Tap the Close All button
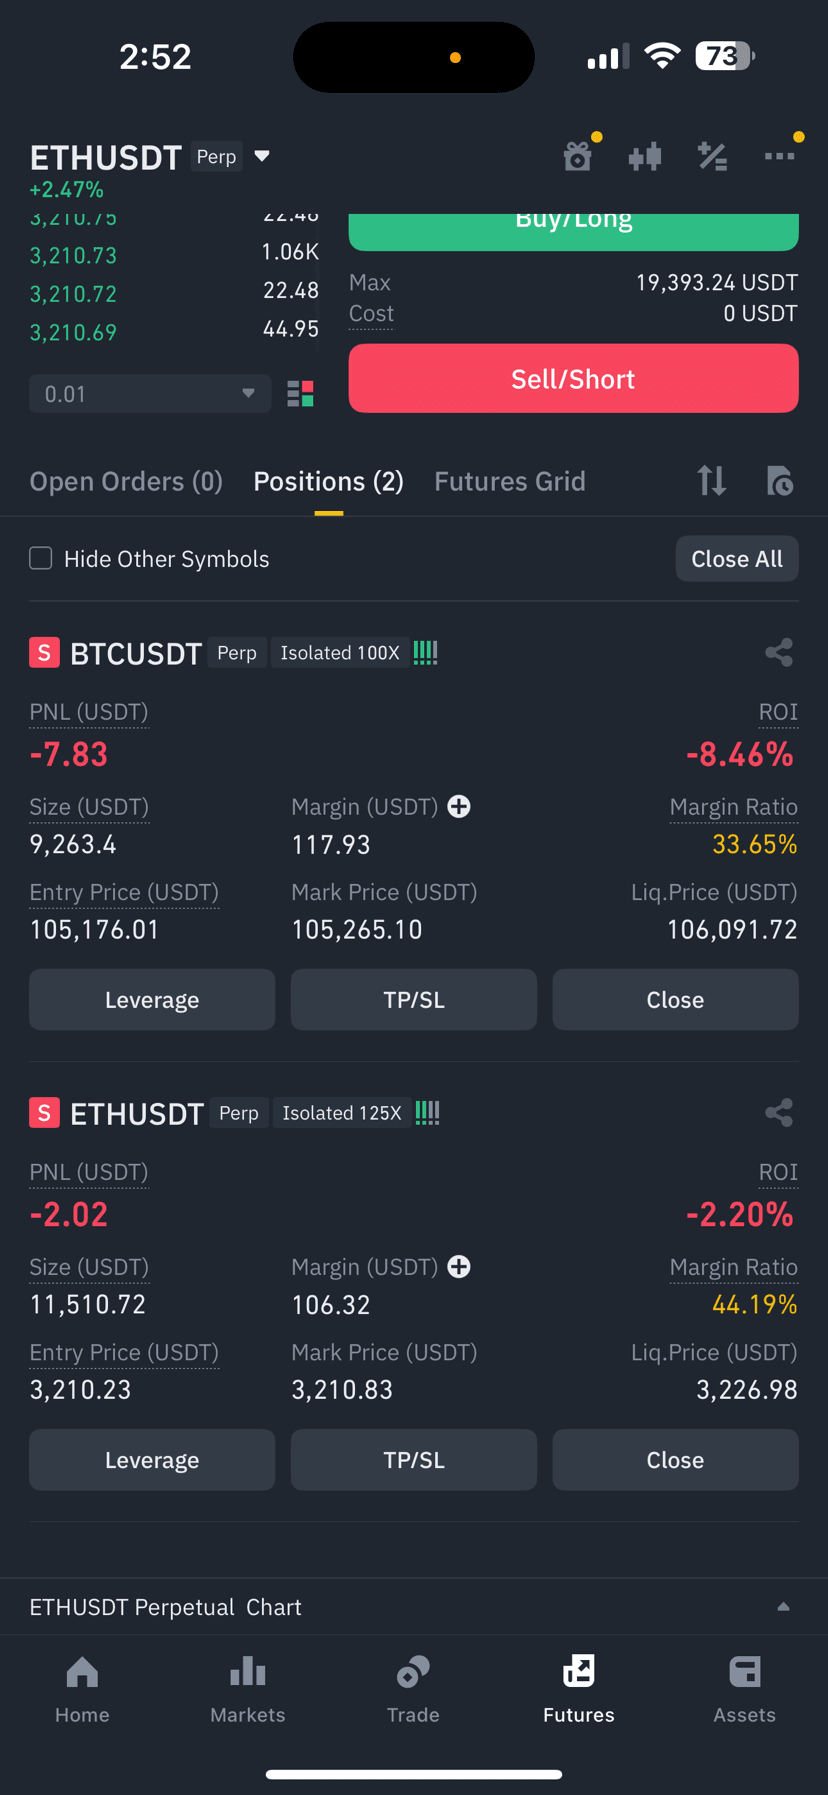The image size is (828, 1795). (737, 559)
